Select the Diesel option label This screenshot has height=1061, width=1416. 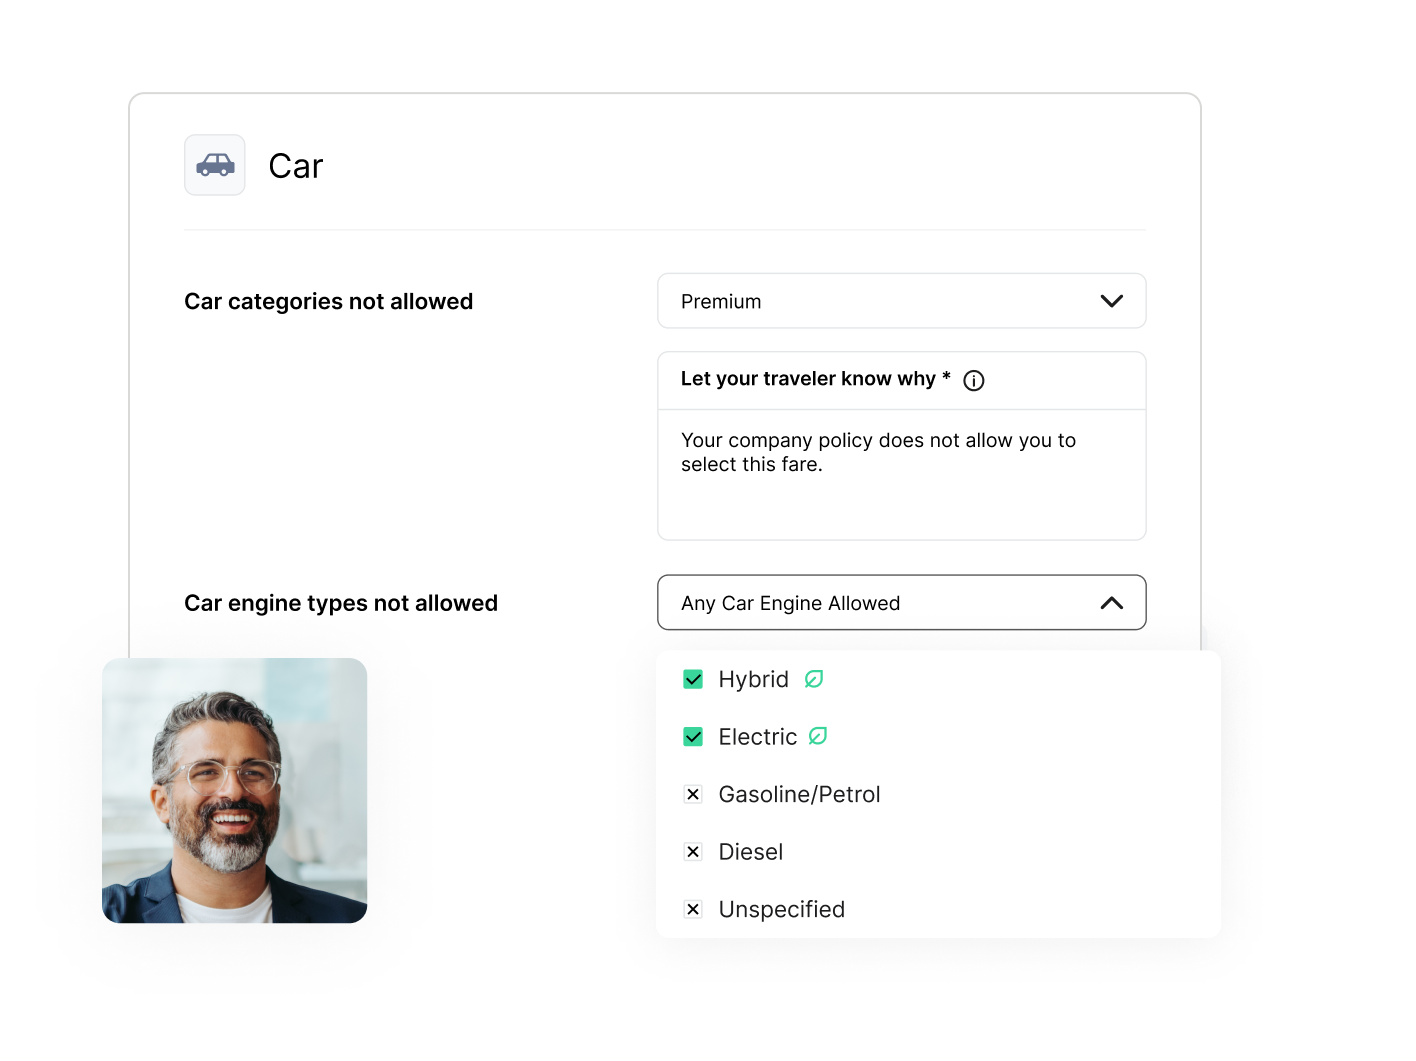tap(750, 852)
